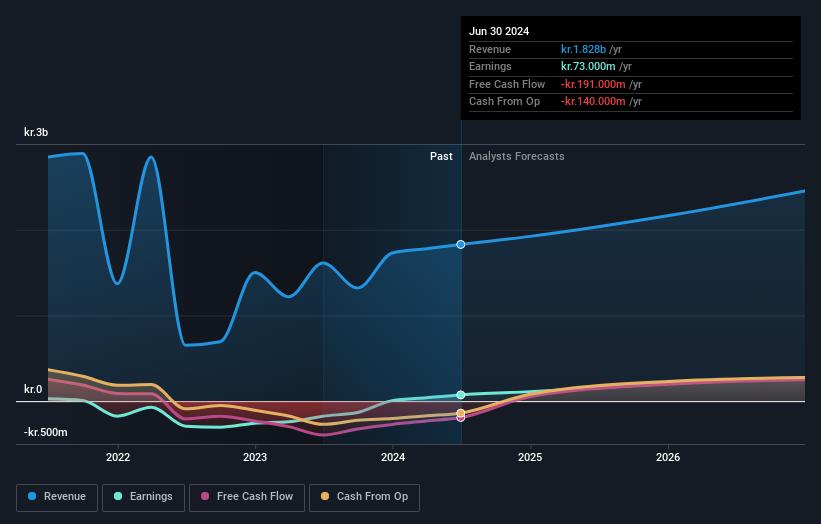
Task: Click the -kr.191.000m free cash flow value
Action: click(593, 84)
